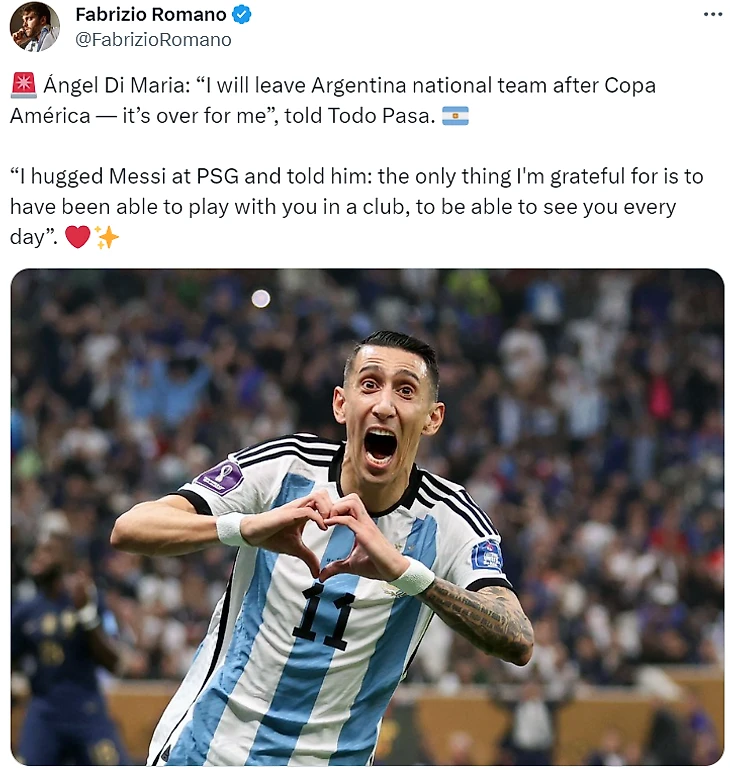Click the quote about hugging Messi at PSG

[357, 206]
